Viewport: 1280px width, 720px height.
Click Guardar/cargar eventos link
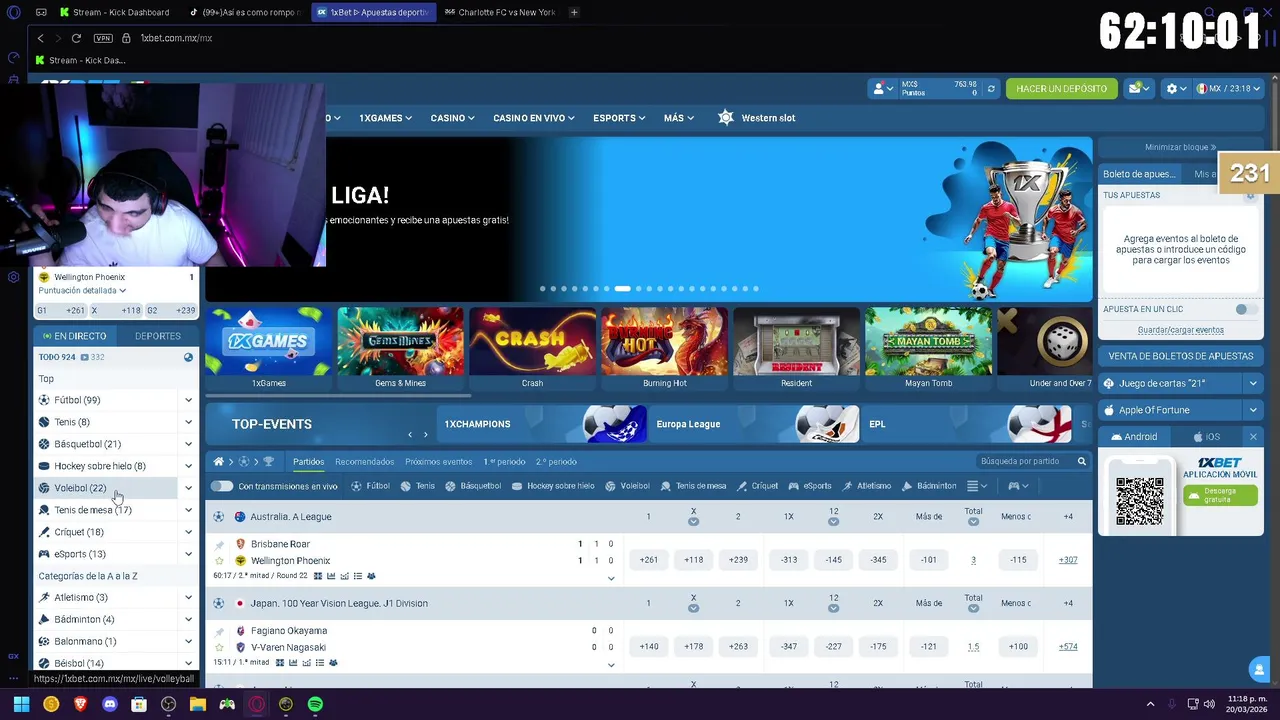coord(1181,330)
